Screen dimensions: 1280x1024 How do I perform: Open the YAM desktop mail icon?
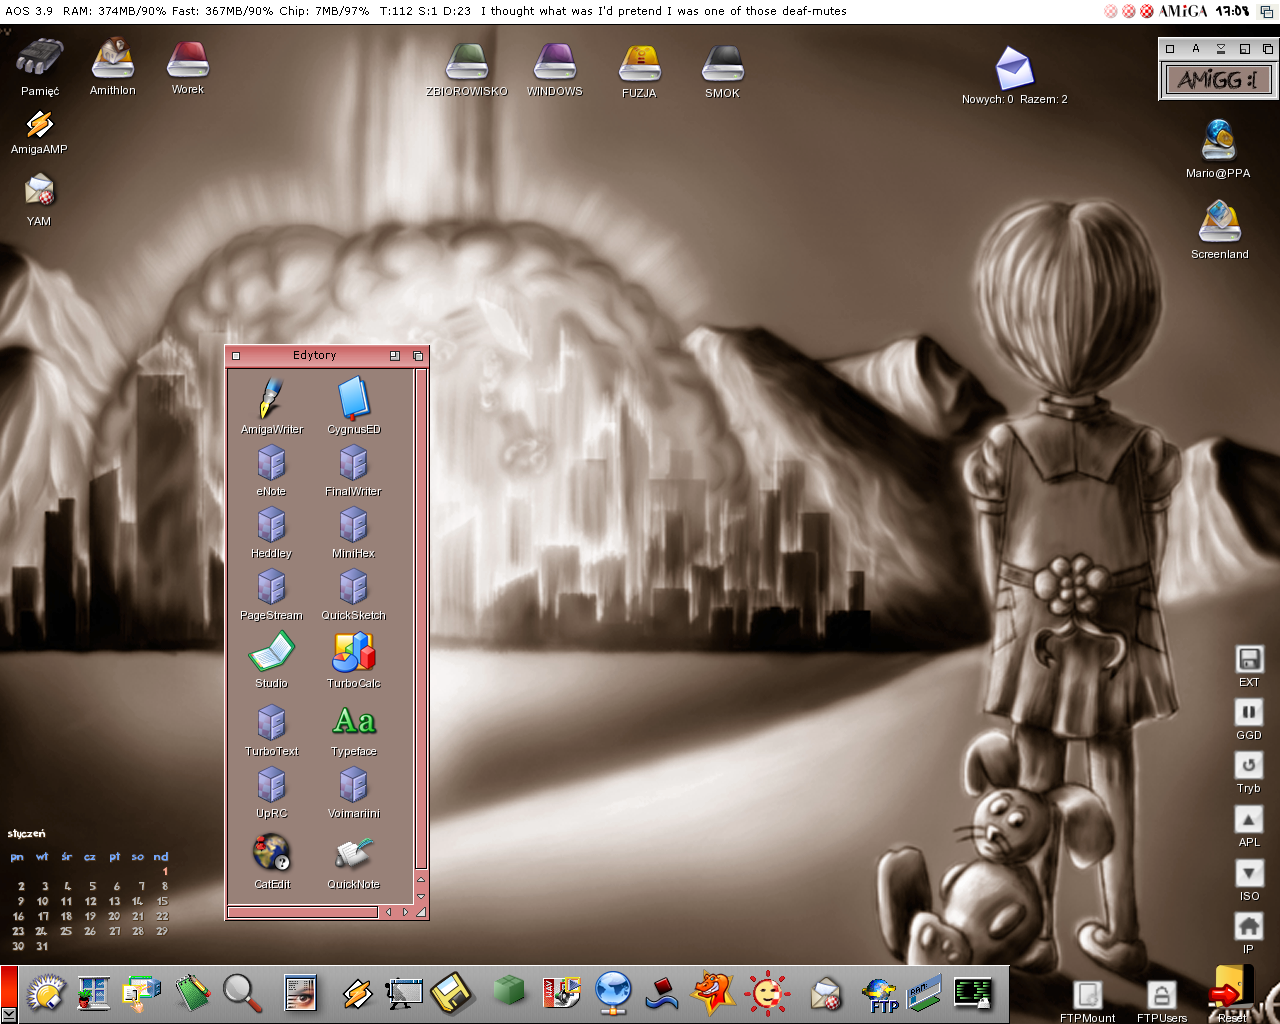click(39, 189)
